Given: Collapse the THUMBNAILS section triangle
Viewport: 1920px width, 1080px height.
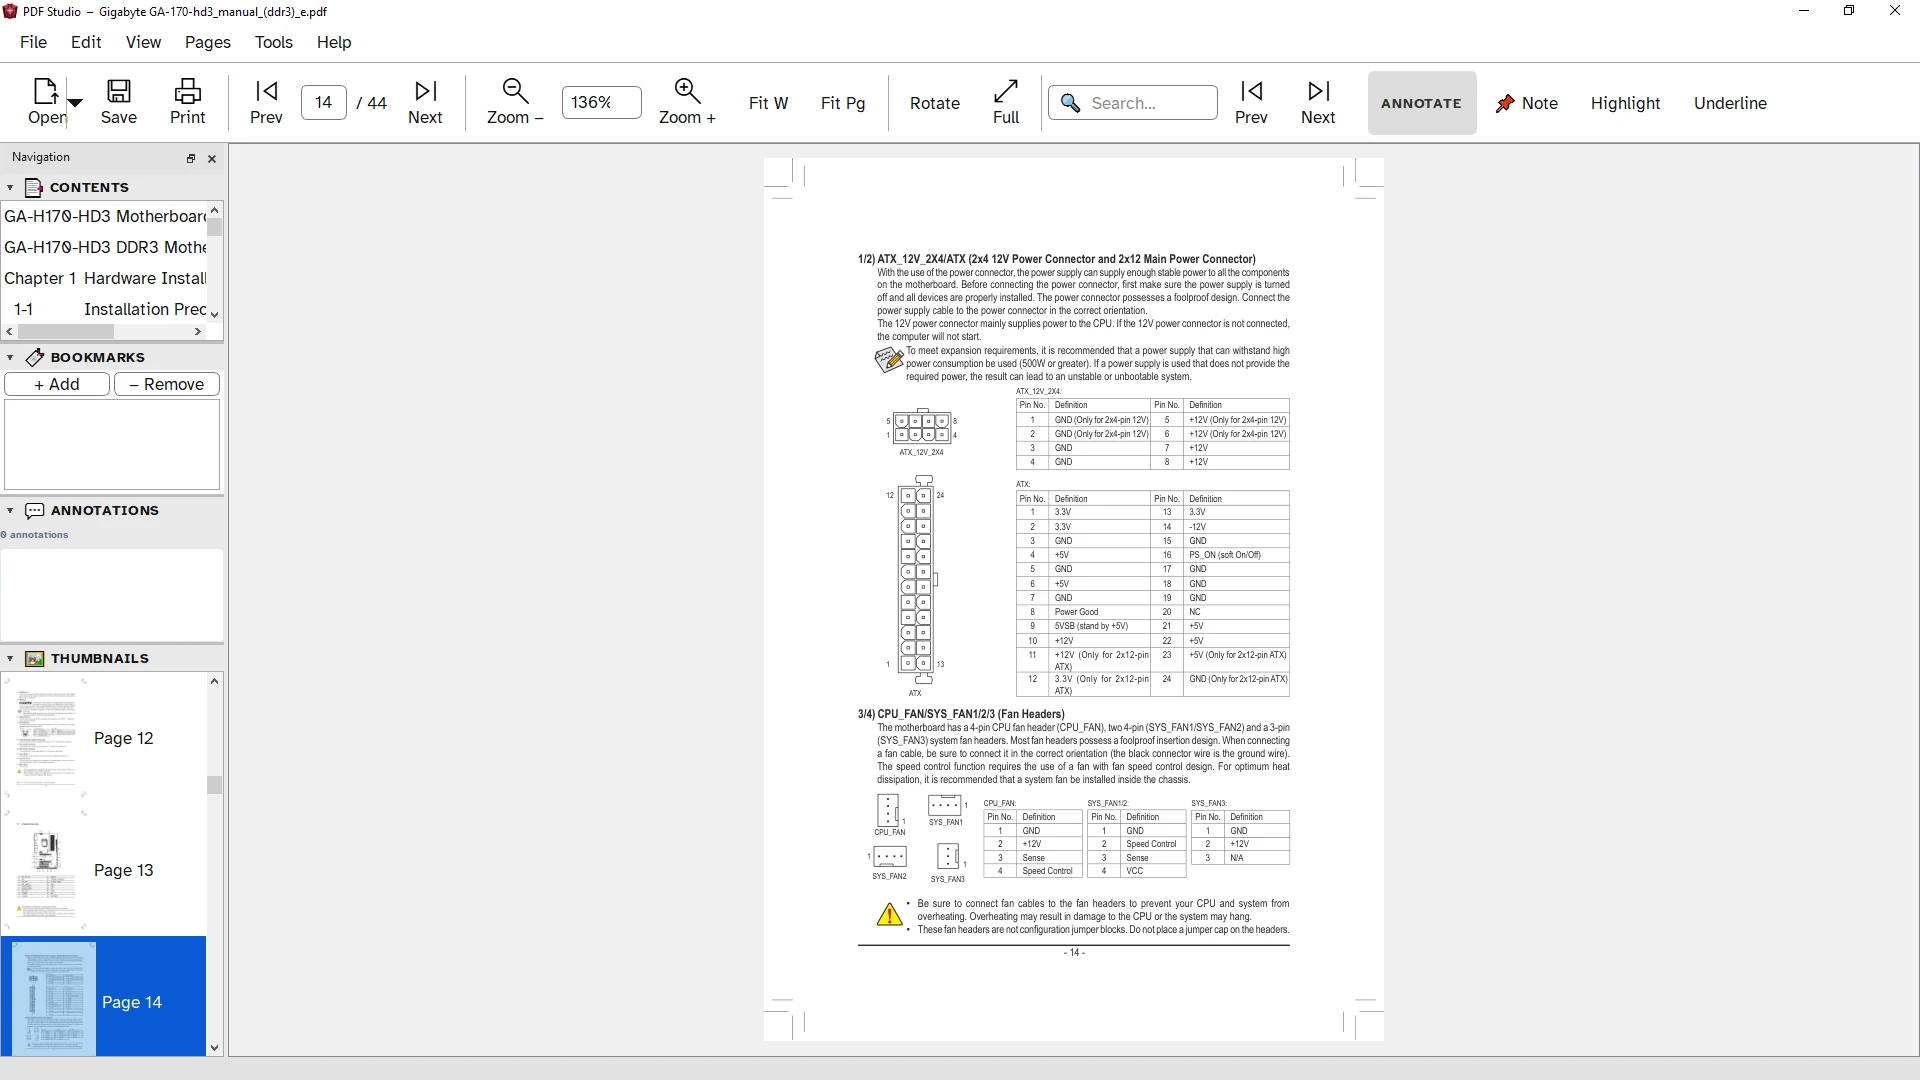Looking at the screenshot, I should click(x=10, y=658).
